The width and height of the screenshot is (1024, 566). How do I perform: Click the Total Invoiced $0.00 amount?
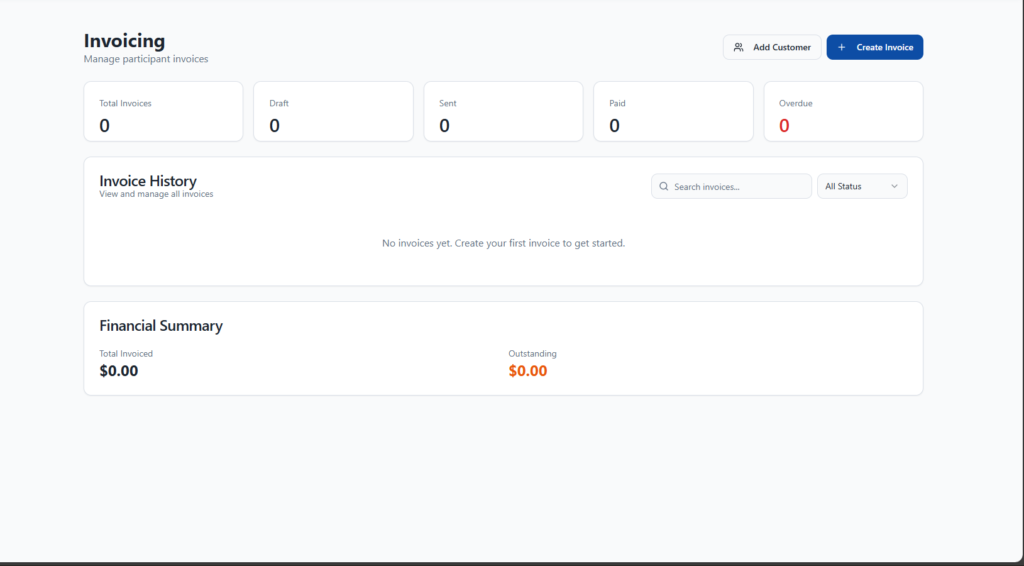tap(119, 371)
